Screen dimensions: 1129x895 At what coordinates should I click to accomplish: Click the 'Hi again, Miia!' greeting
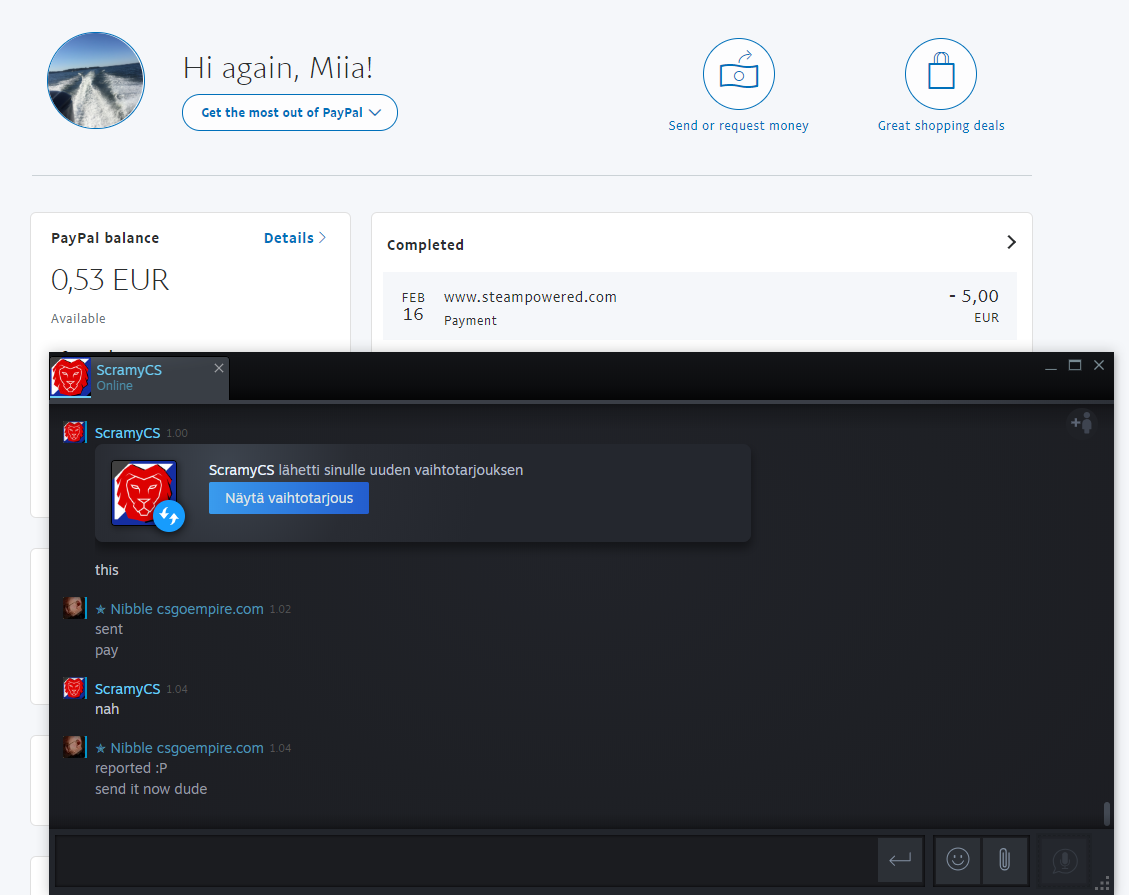coord(278,68)
